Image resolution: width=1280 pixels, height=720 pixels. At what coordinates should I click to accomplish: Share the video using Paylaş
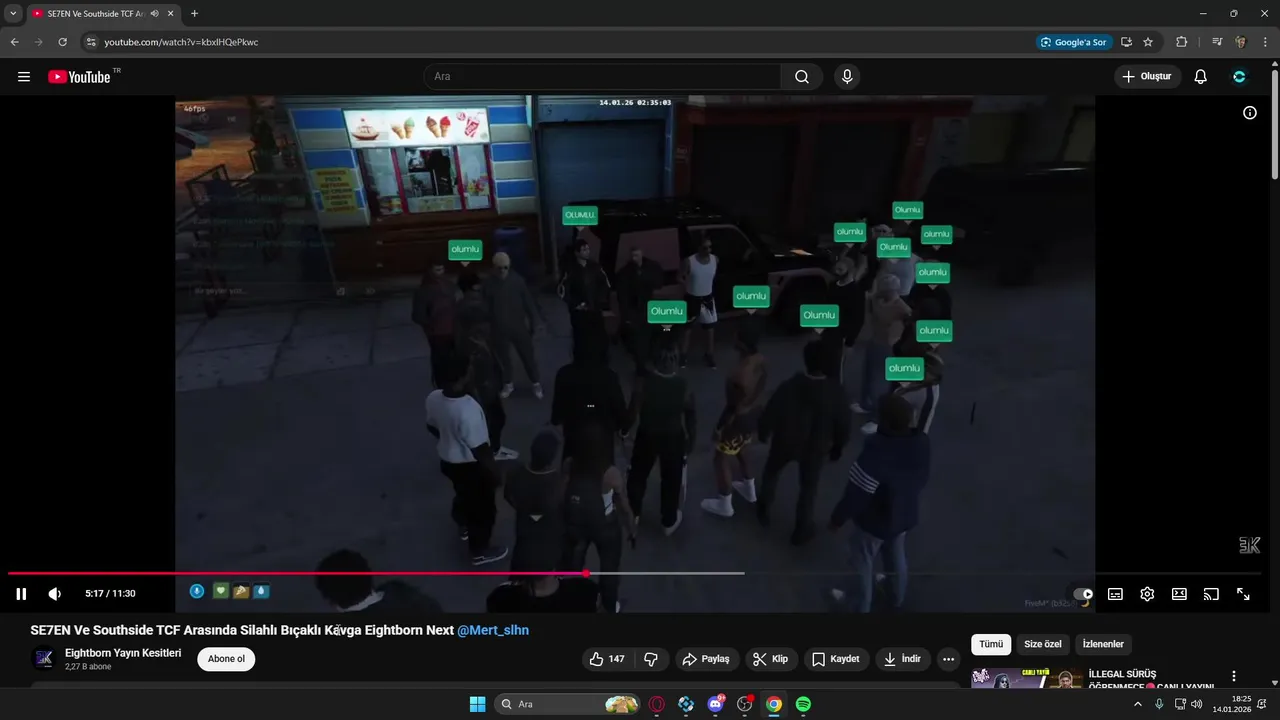click(x=705, y=659)
